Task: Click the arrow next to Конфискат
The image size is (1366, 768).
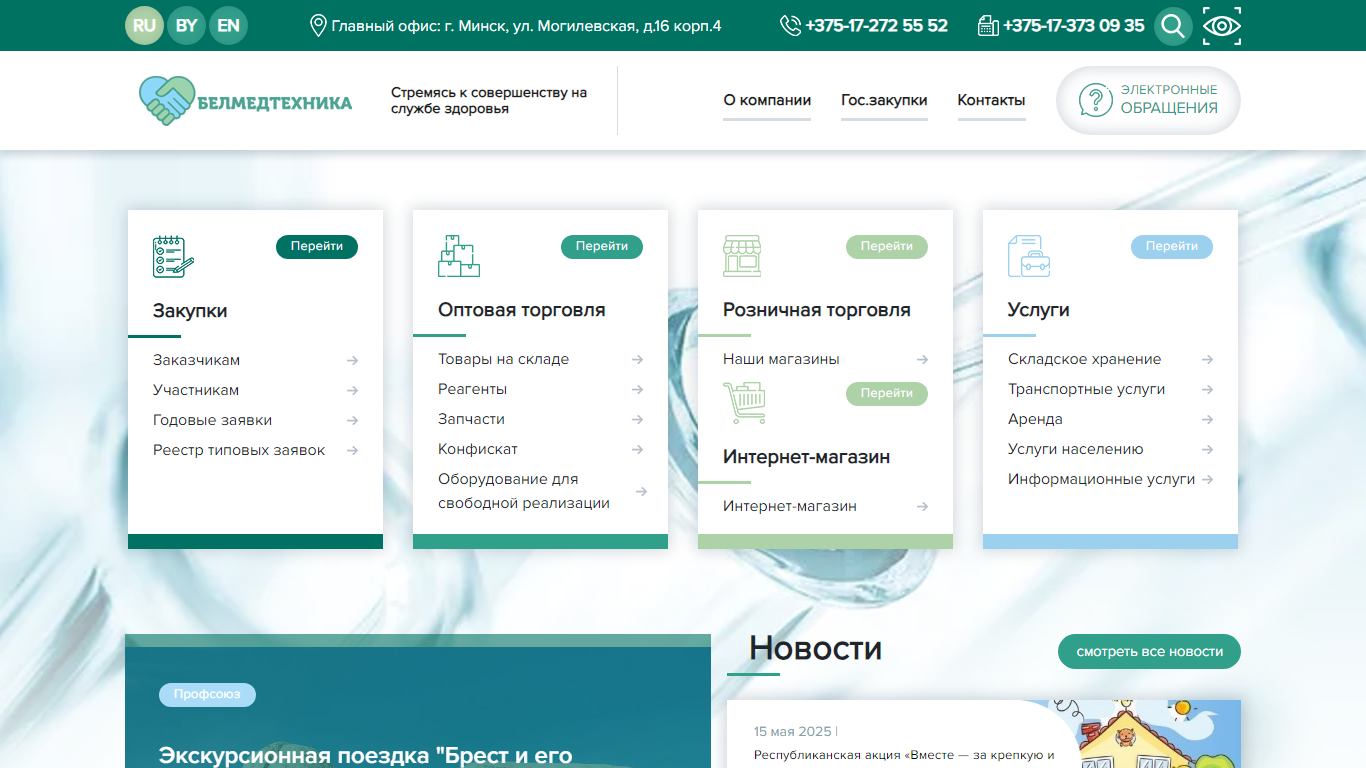Action: coord(638,450)
